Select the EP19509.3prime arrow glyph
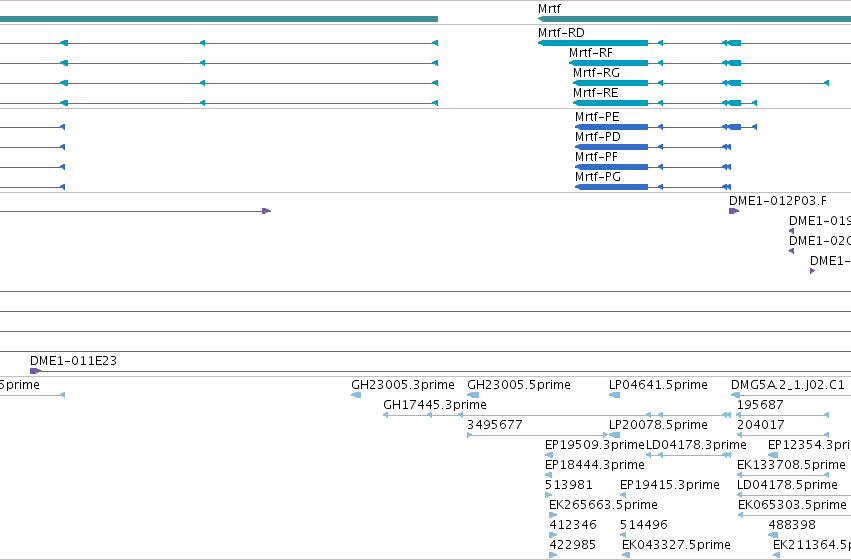This screenshot has width=851, height=560. coord(549,455)
